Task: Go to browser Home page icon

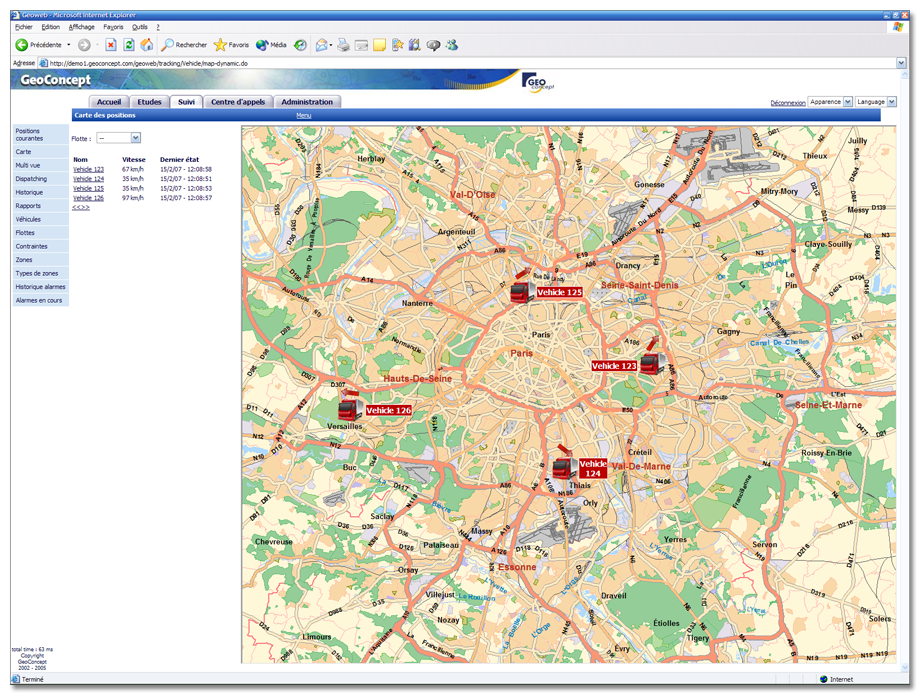Action: (x=147, y=45)
